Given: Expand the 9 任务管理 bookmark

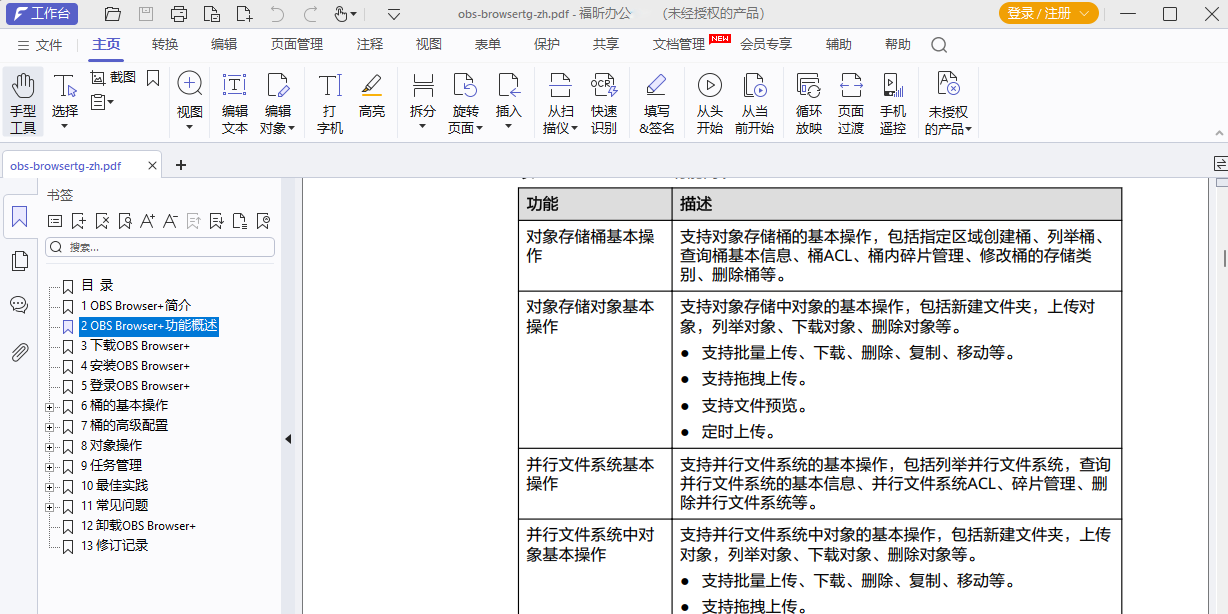Looking at the screenshot, I should point(50,466).
